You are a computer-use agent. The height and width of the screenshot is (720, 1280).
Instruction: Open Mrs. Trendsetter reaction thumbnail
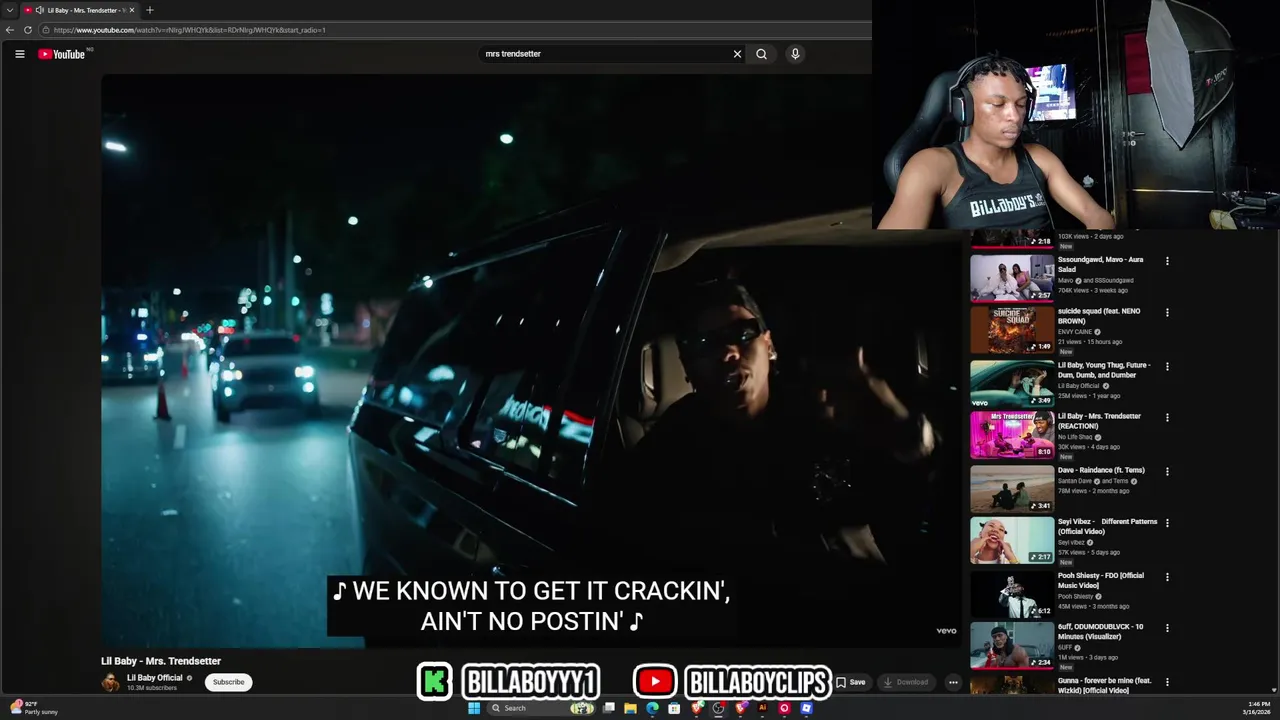(1012, 435)
